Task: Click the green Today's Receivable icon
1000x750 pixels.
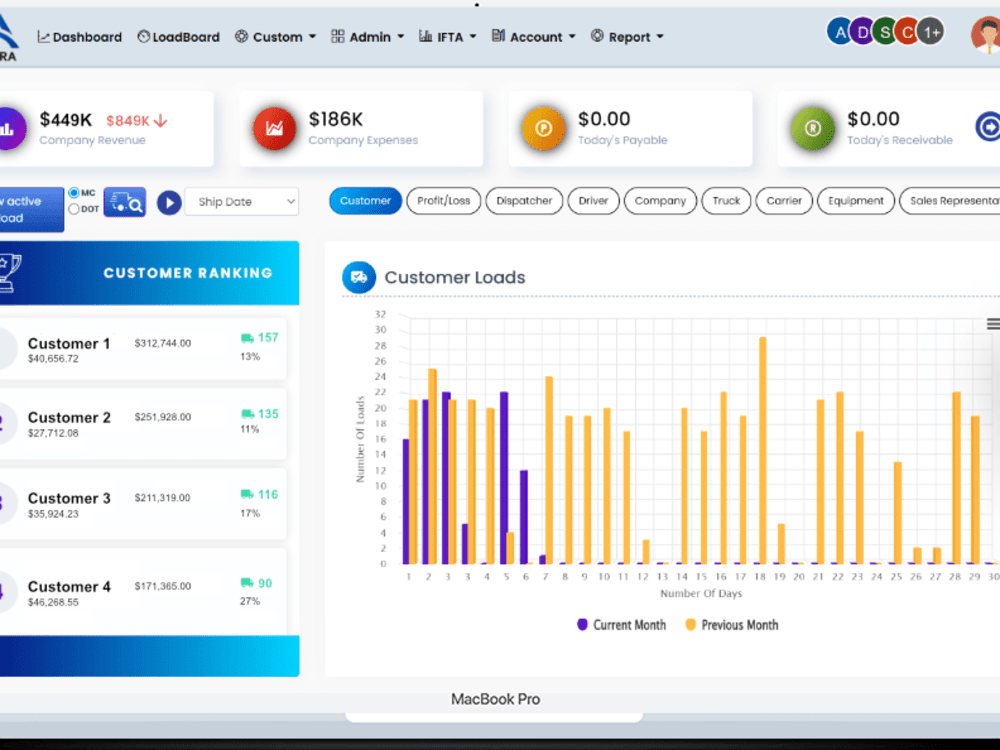Action: pyautogui.click(x=812, y=129)
